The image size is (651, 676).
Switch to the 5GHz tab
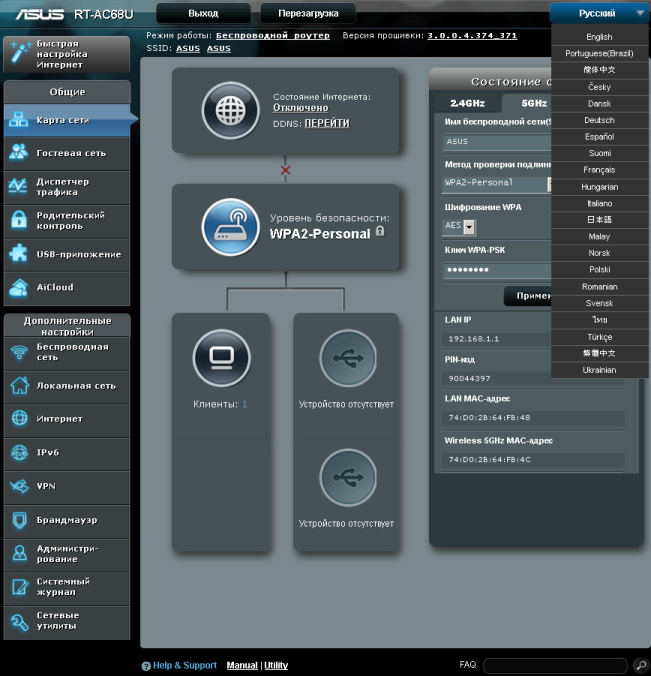[x=527, y=103]
